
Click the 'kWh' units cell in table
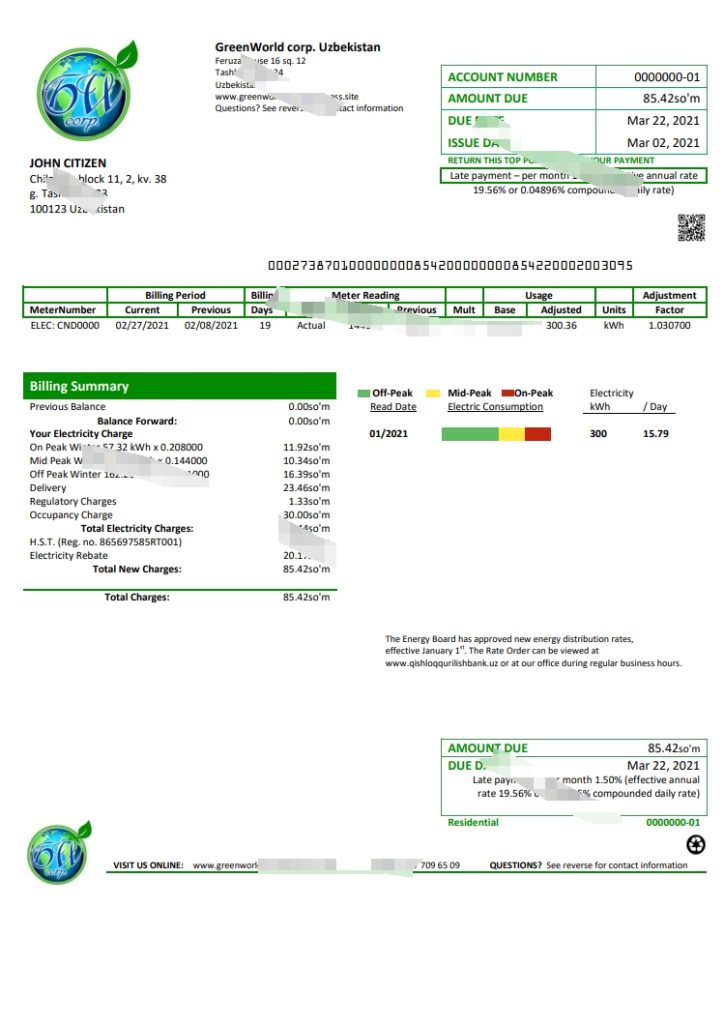(614, 325)
